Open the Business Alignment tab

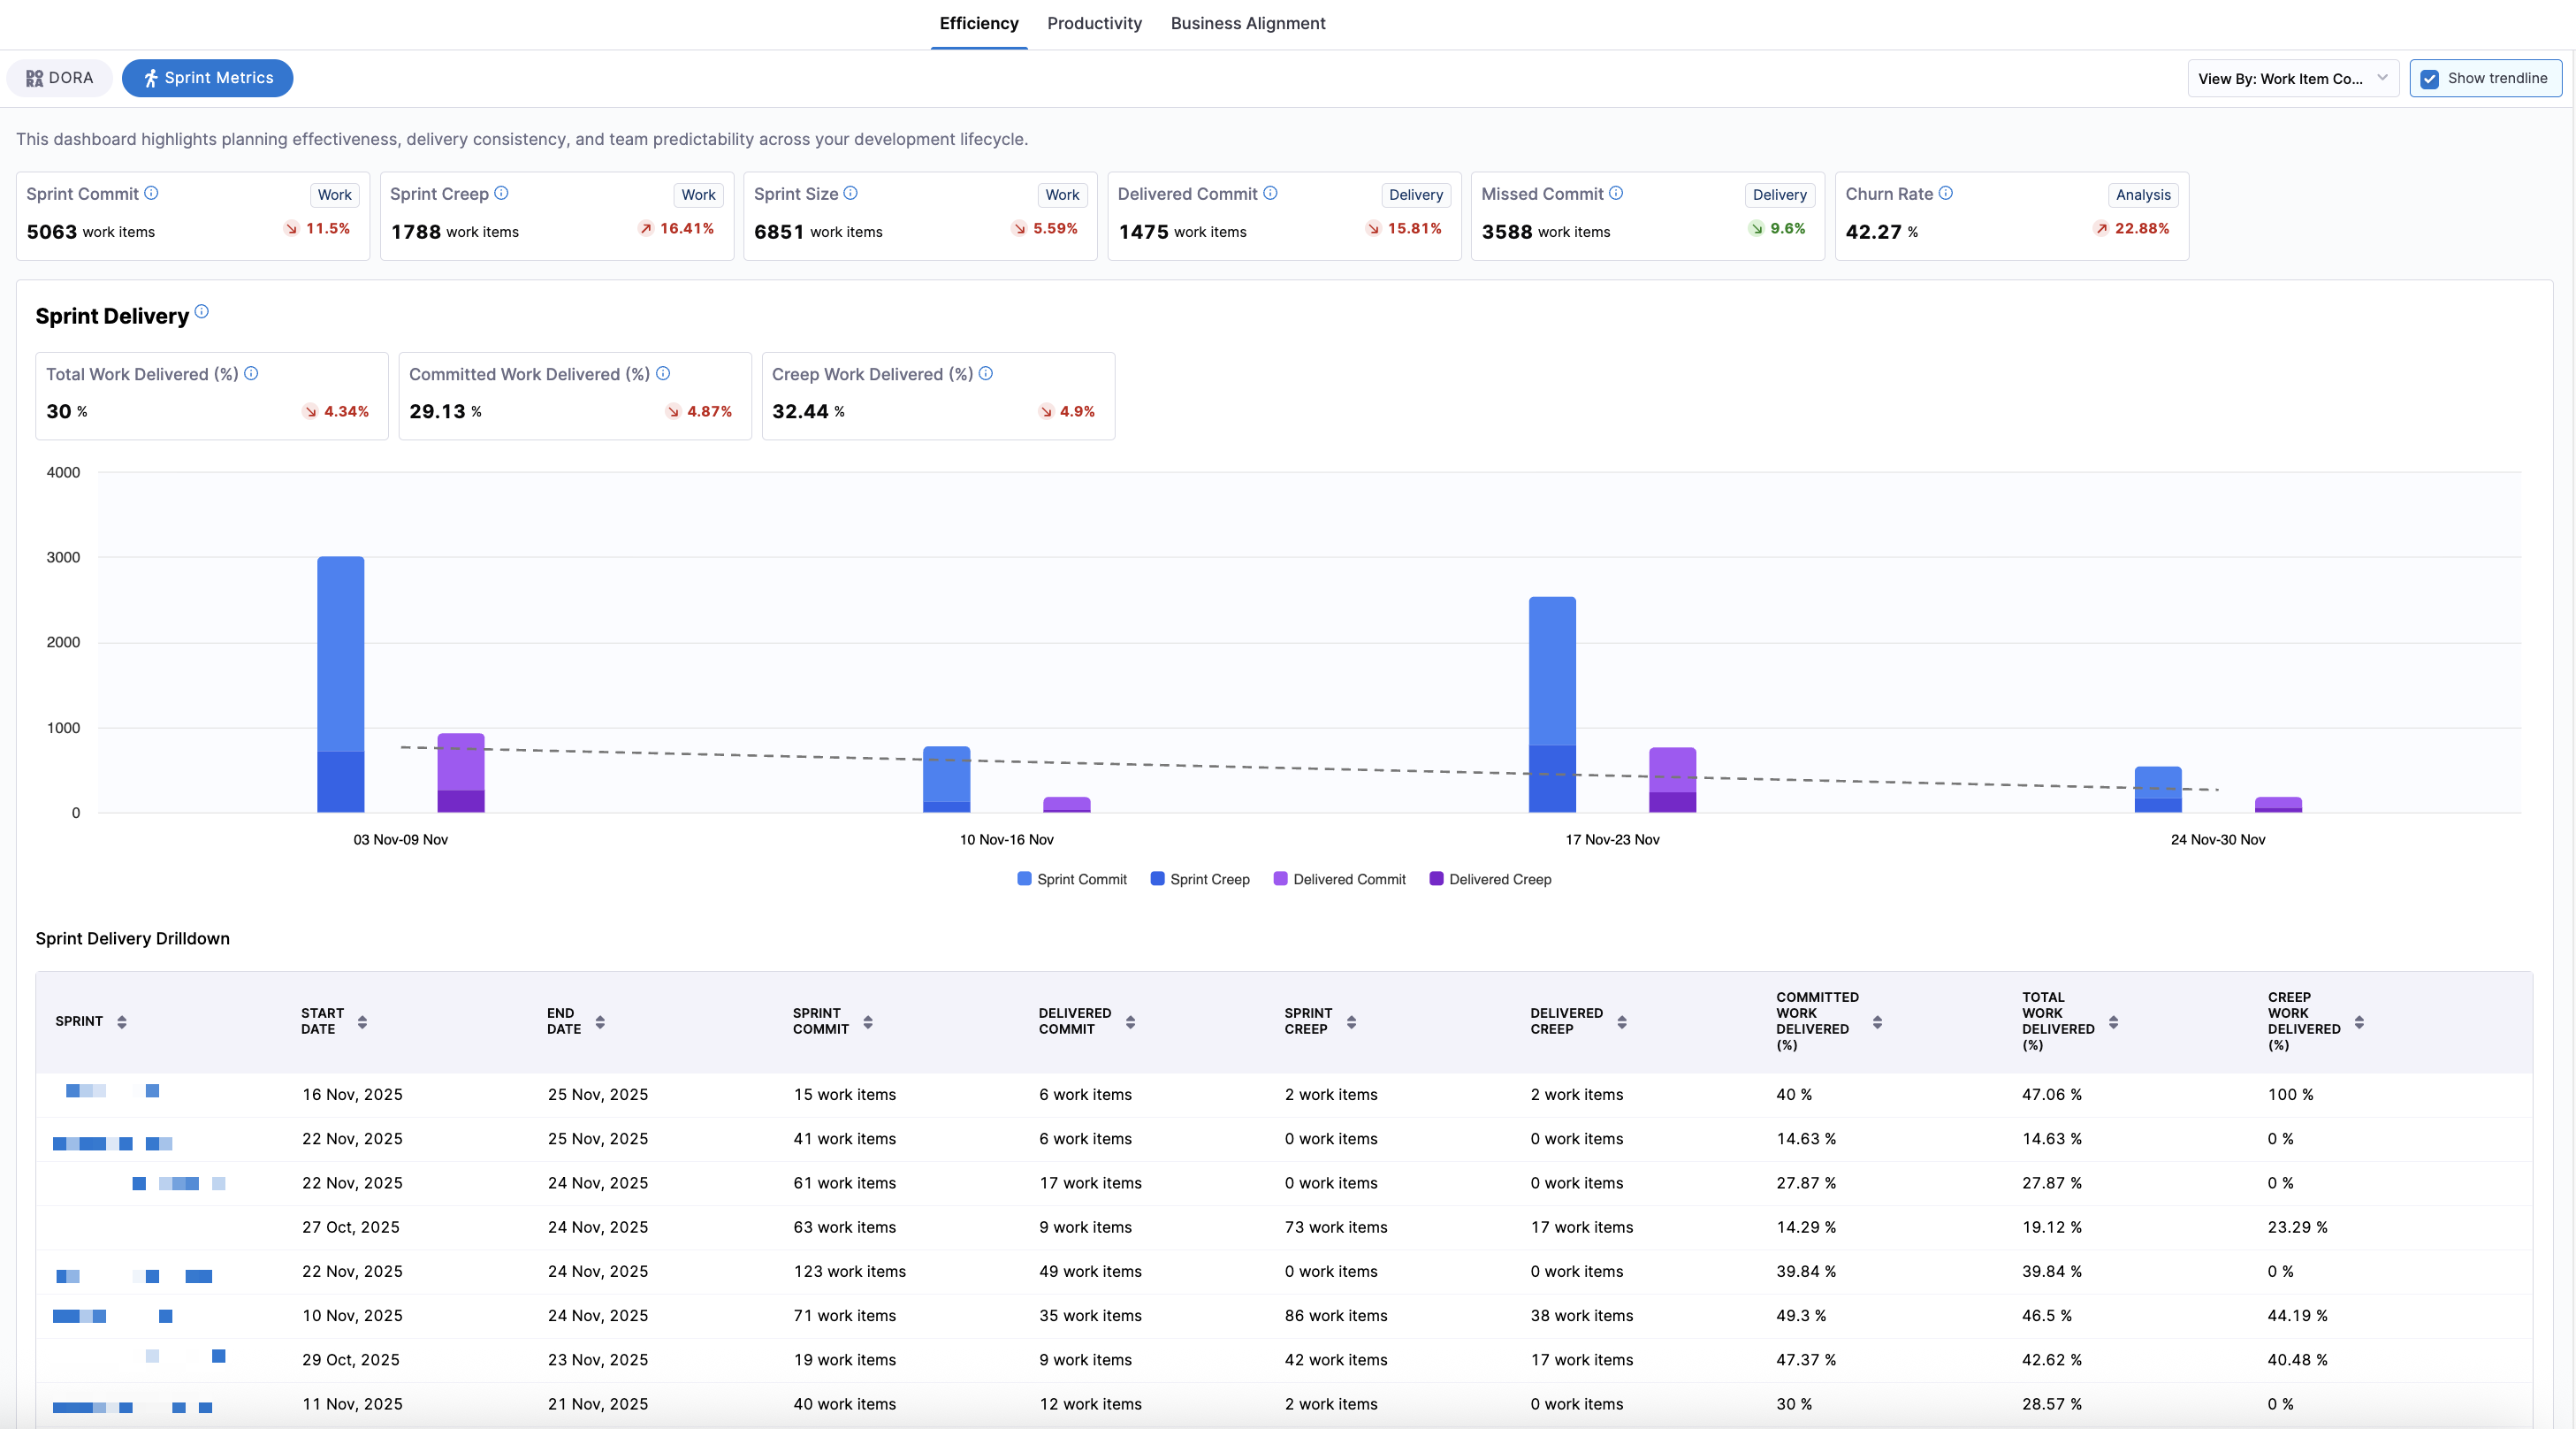(1247, 23)
